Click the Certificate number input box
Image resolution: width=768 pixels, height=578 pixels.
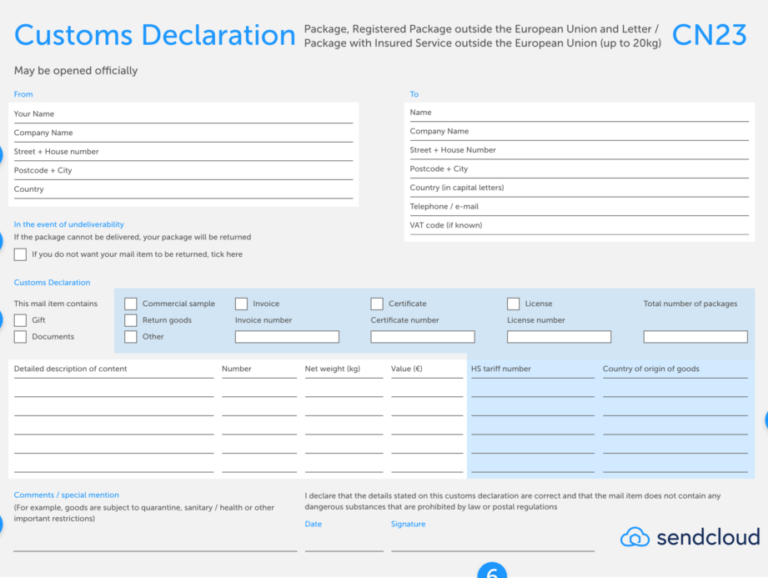coord(422,337)
